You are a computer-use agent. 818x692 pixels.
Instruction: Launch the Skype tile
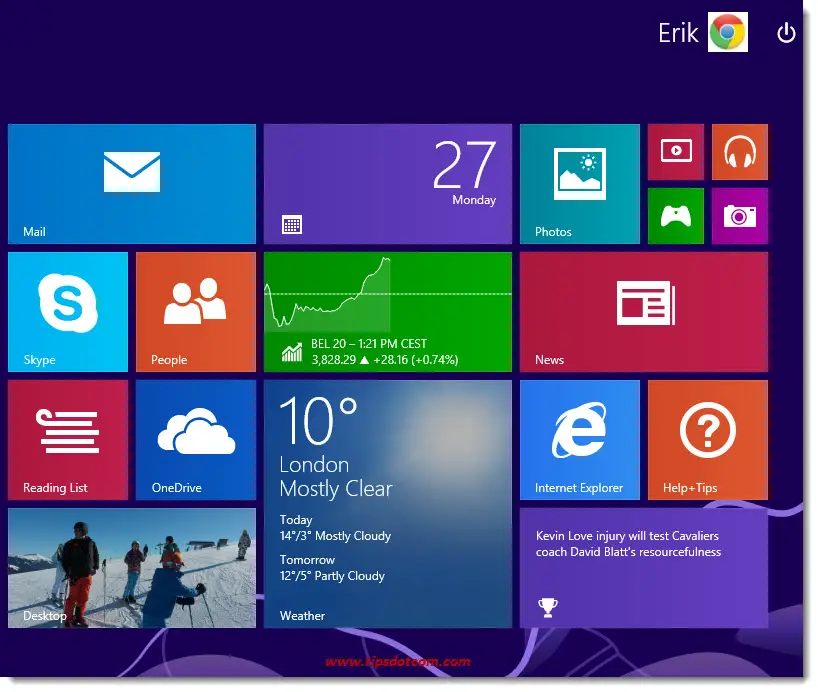pos(68,312)
